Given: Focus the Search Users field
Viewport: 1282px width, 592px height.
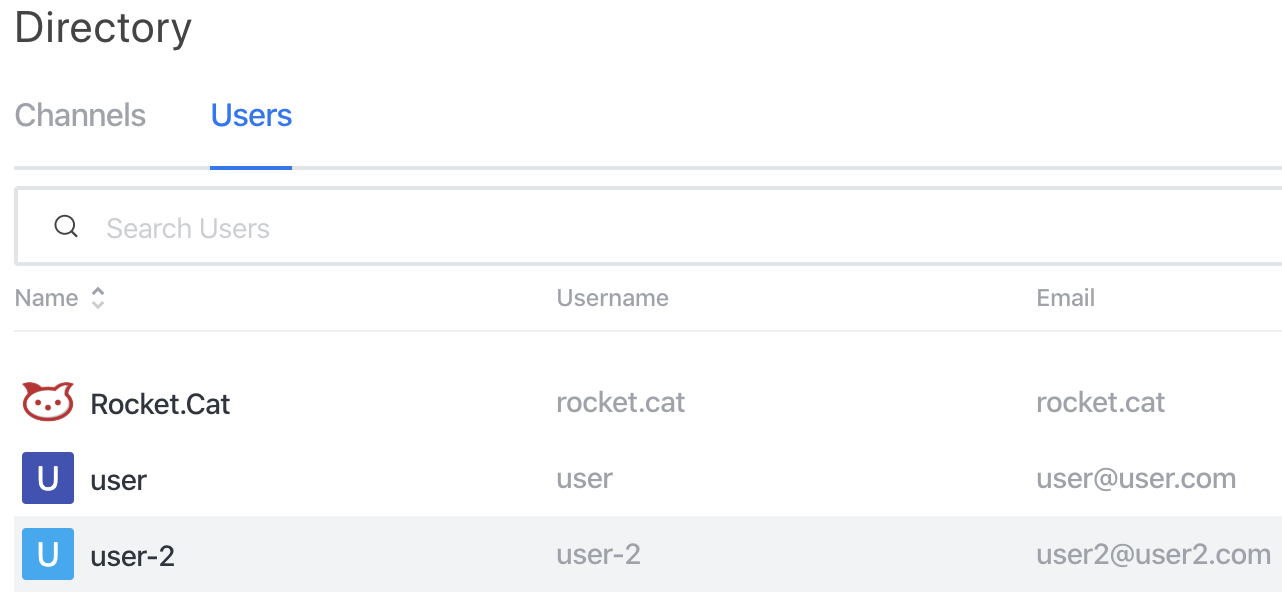Looking at the screenshot, I should tap(648, 227).
